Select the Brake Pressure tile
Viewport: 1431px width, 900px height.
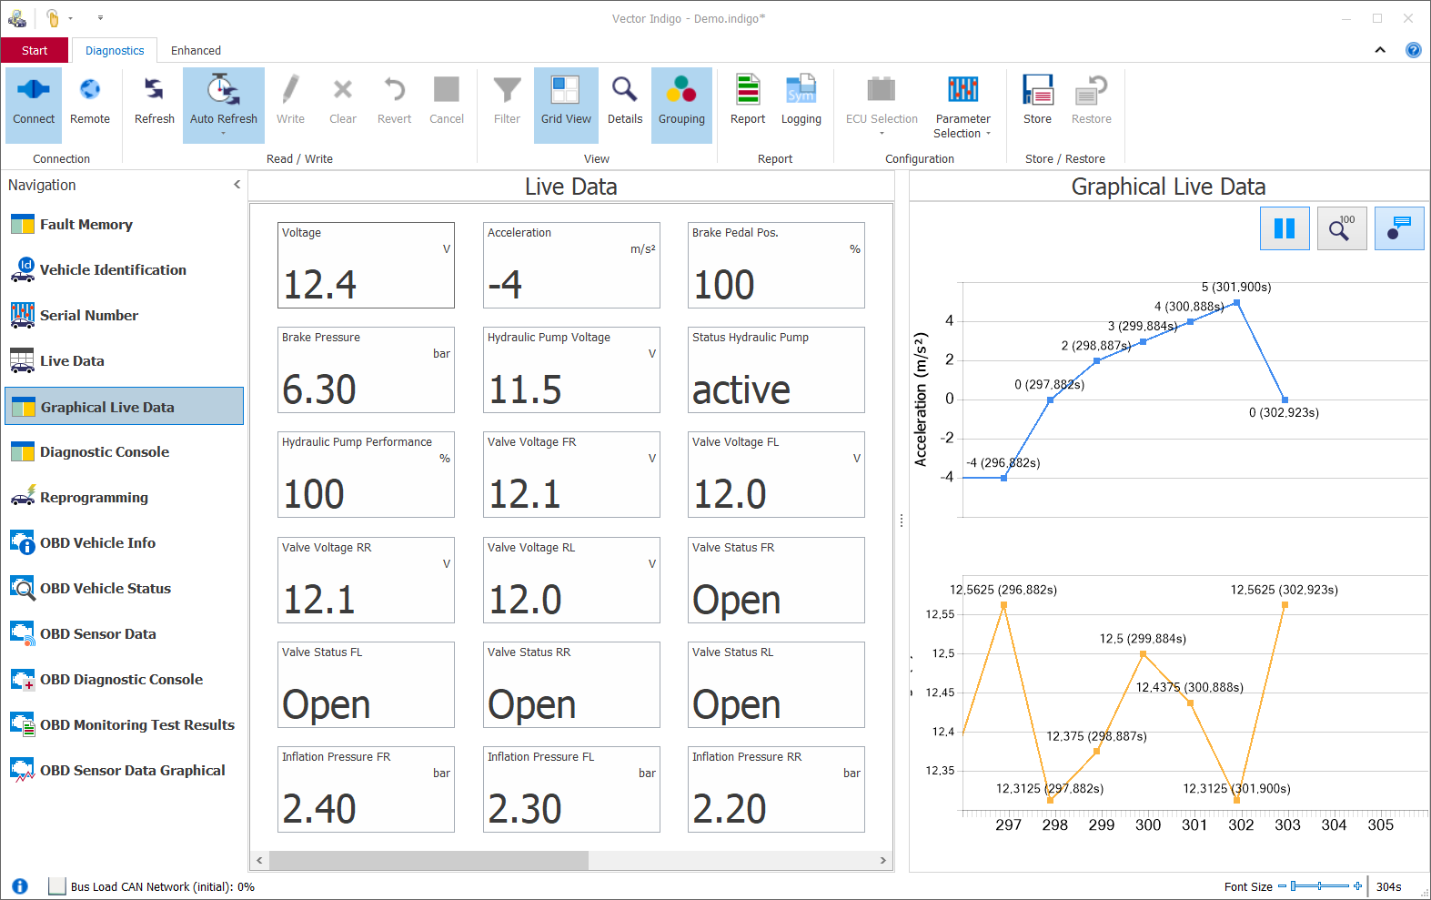(366, 370)
